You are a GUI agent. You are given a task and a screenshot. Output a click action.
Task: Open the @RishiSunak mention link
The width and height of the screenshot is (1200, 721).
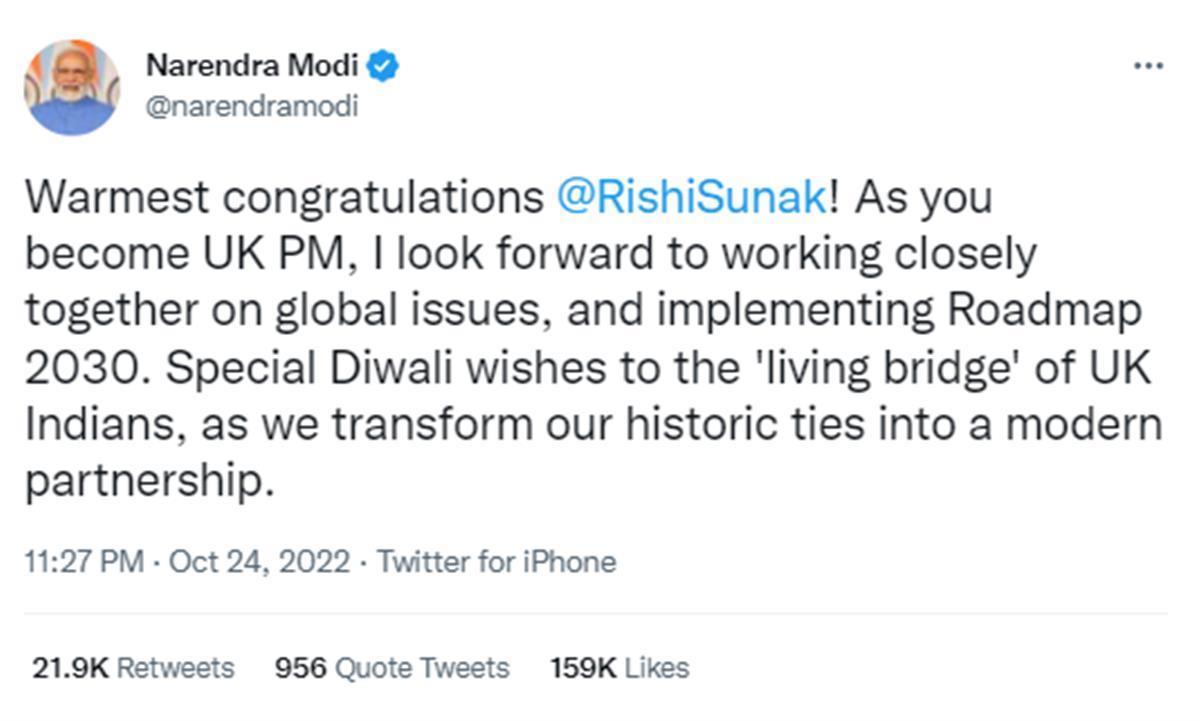point(691,198)
